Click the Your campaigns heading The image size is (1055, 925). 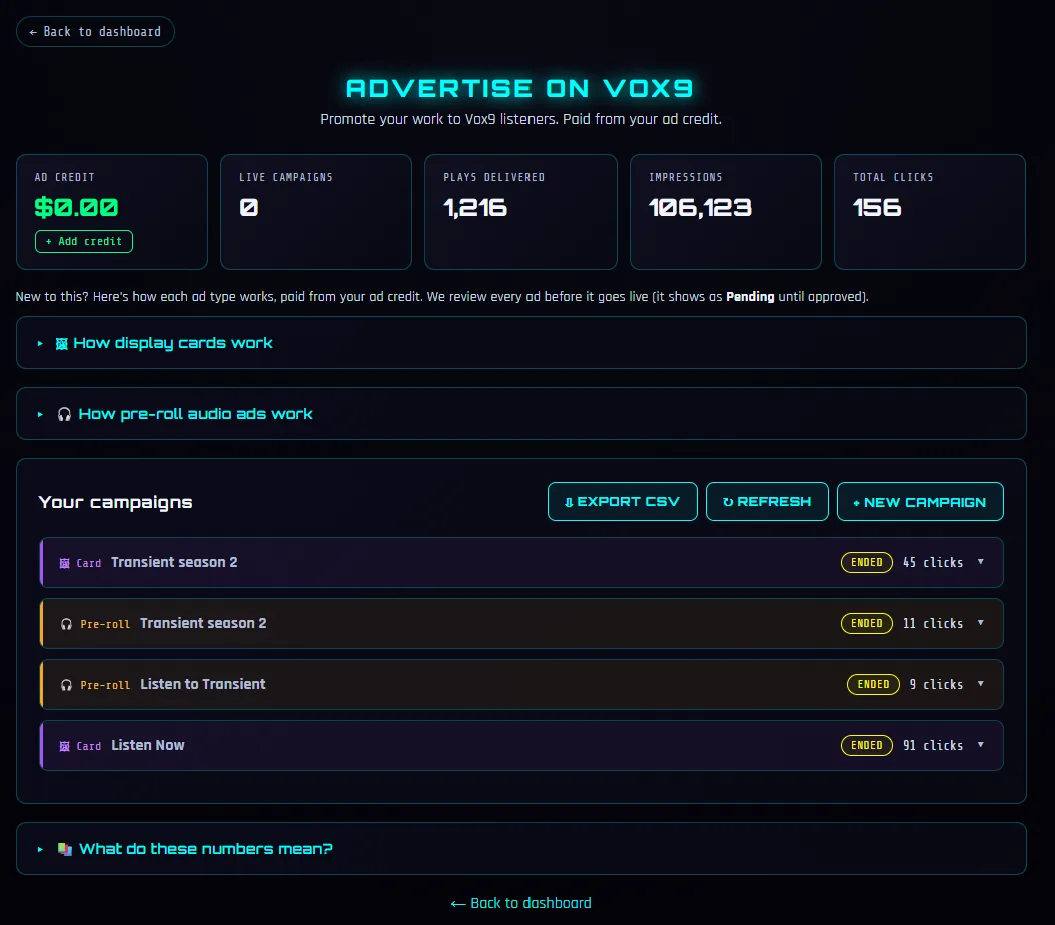pos(115,503)
